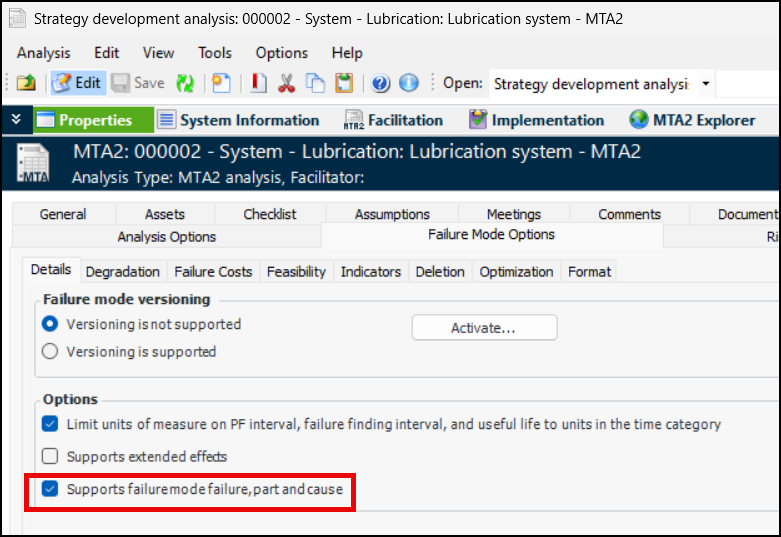Screen dimensions: 781x537
Task: Open the Failure Costs tab
Action: point(215,271)
